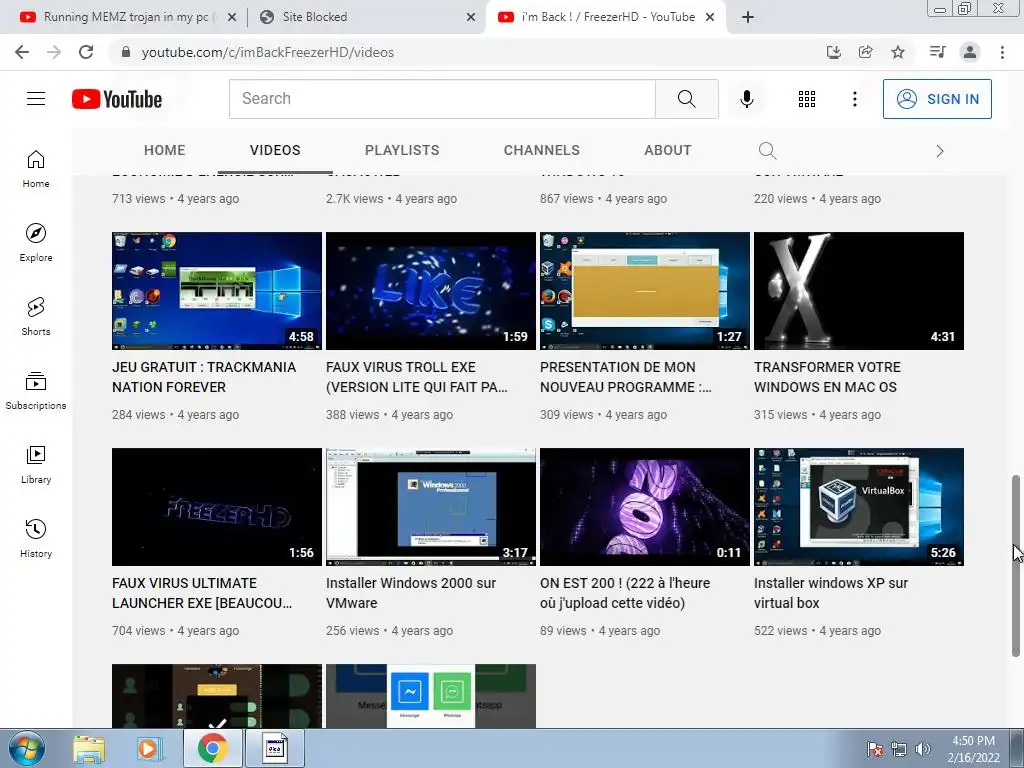Click the magnifier search button
This screenshot has width=1024, height=768.
tap(686, 99)
